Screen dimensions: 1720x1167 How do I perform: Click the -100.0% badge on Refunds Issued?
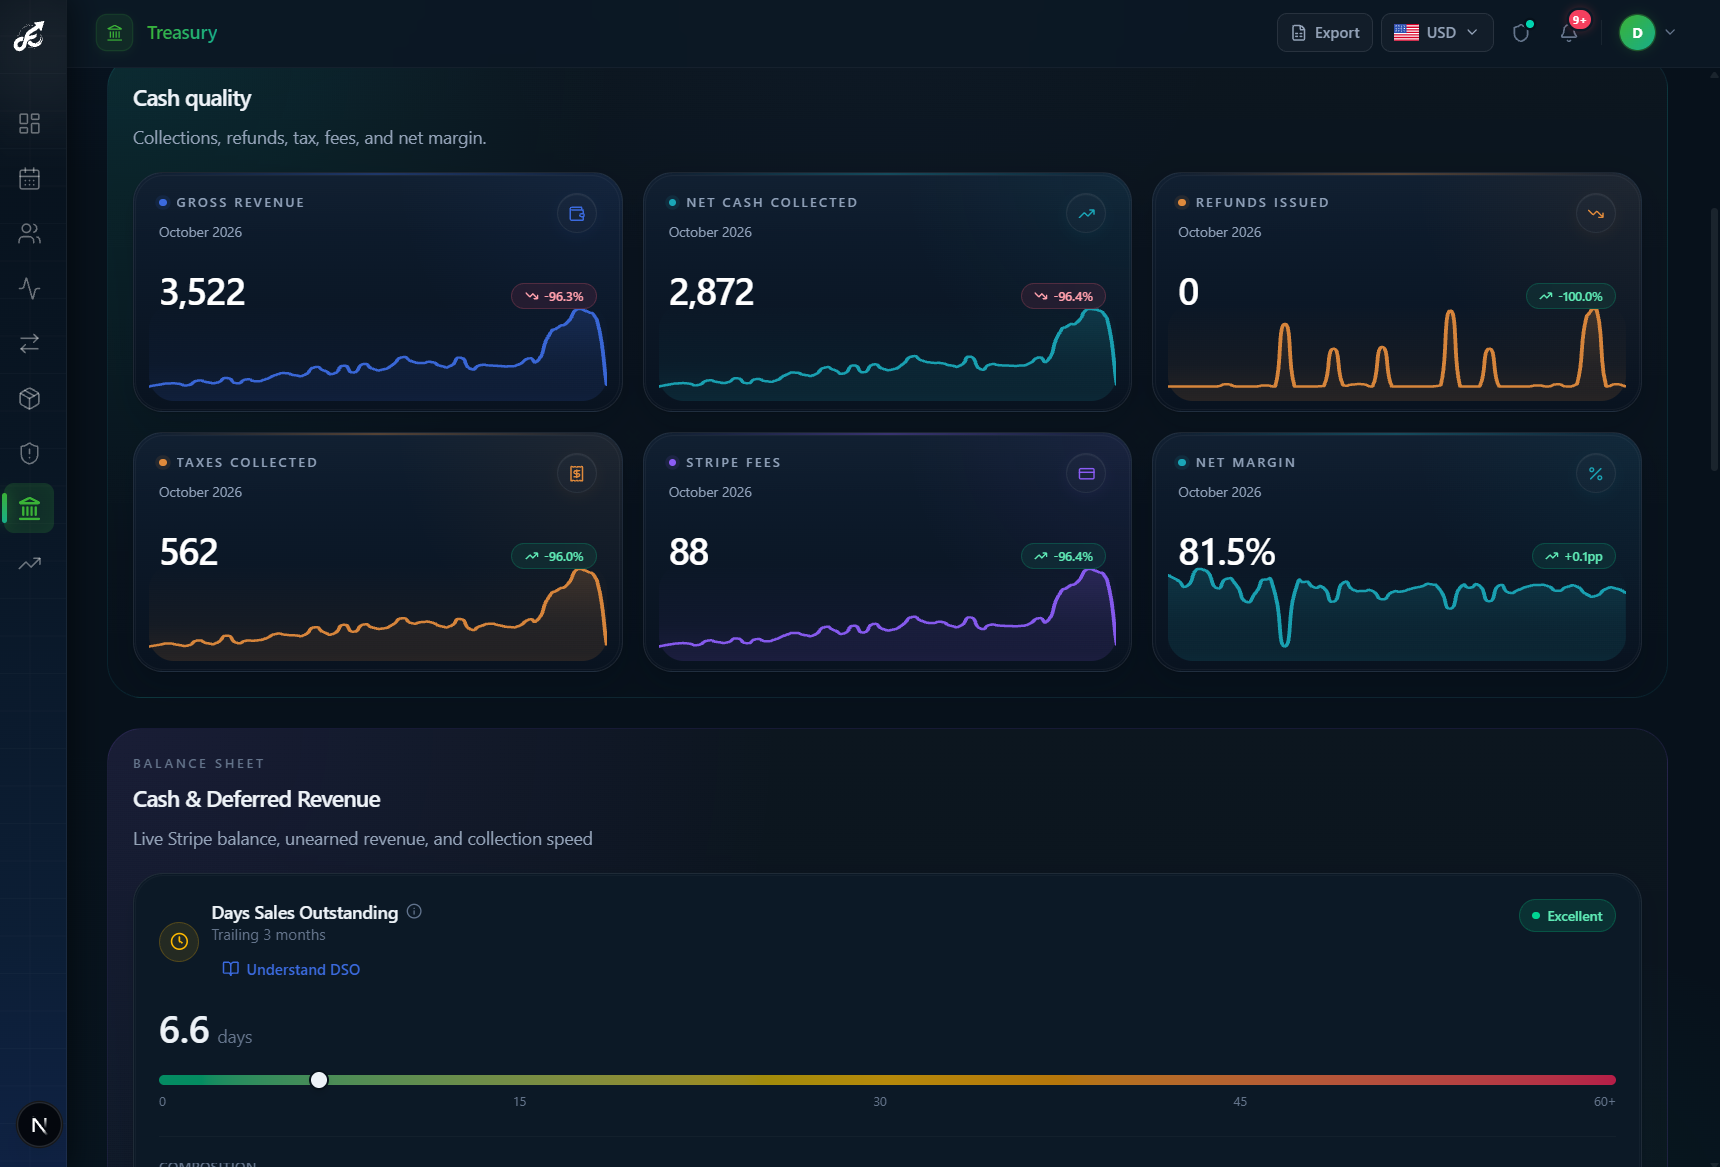pos(1571,296)
